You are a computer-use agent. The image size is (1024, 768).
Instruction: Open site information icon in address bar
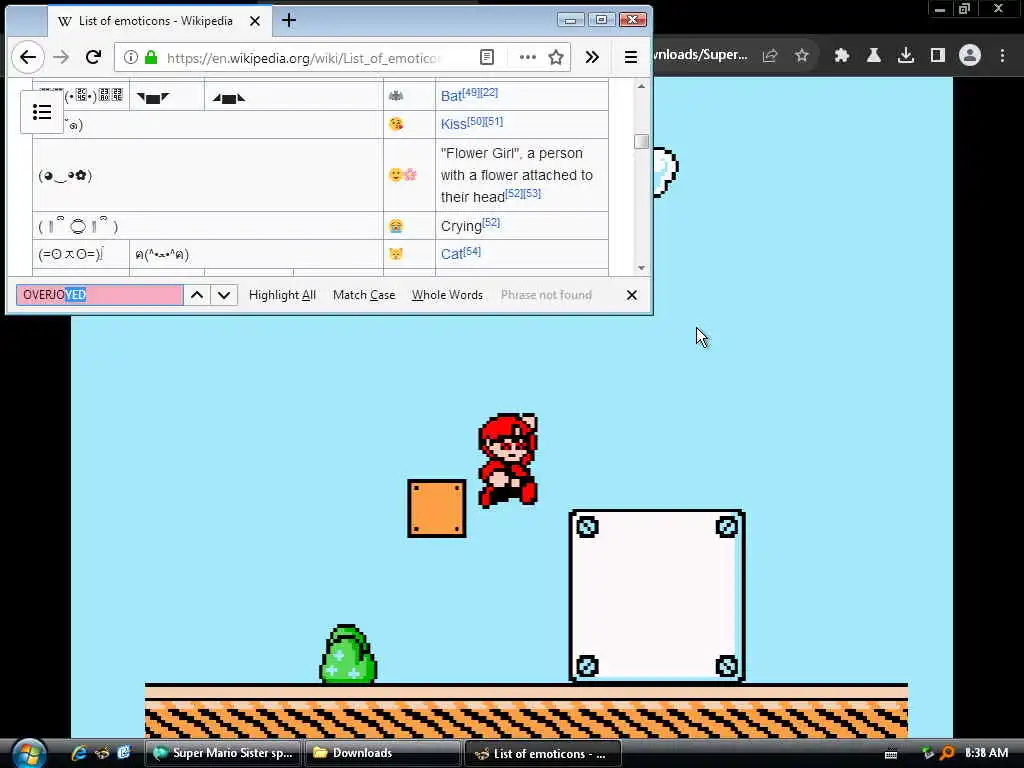tap(131, 57)
